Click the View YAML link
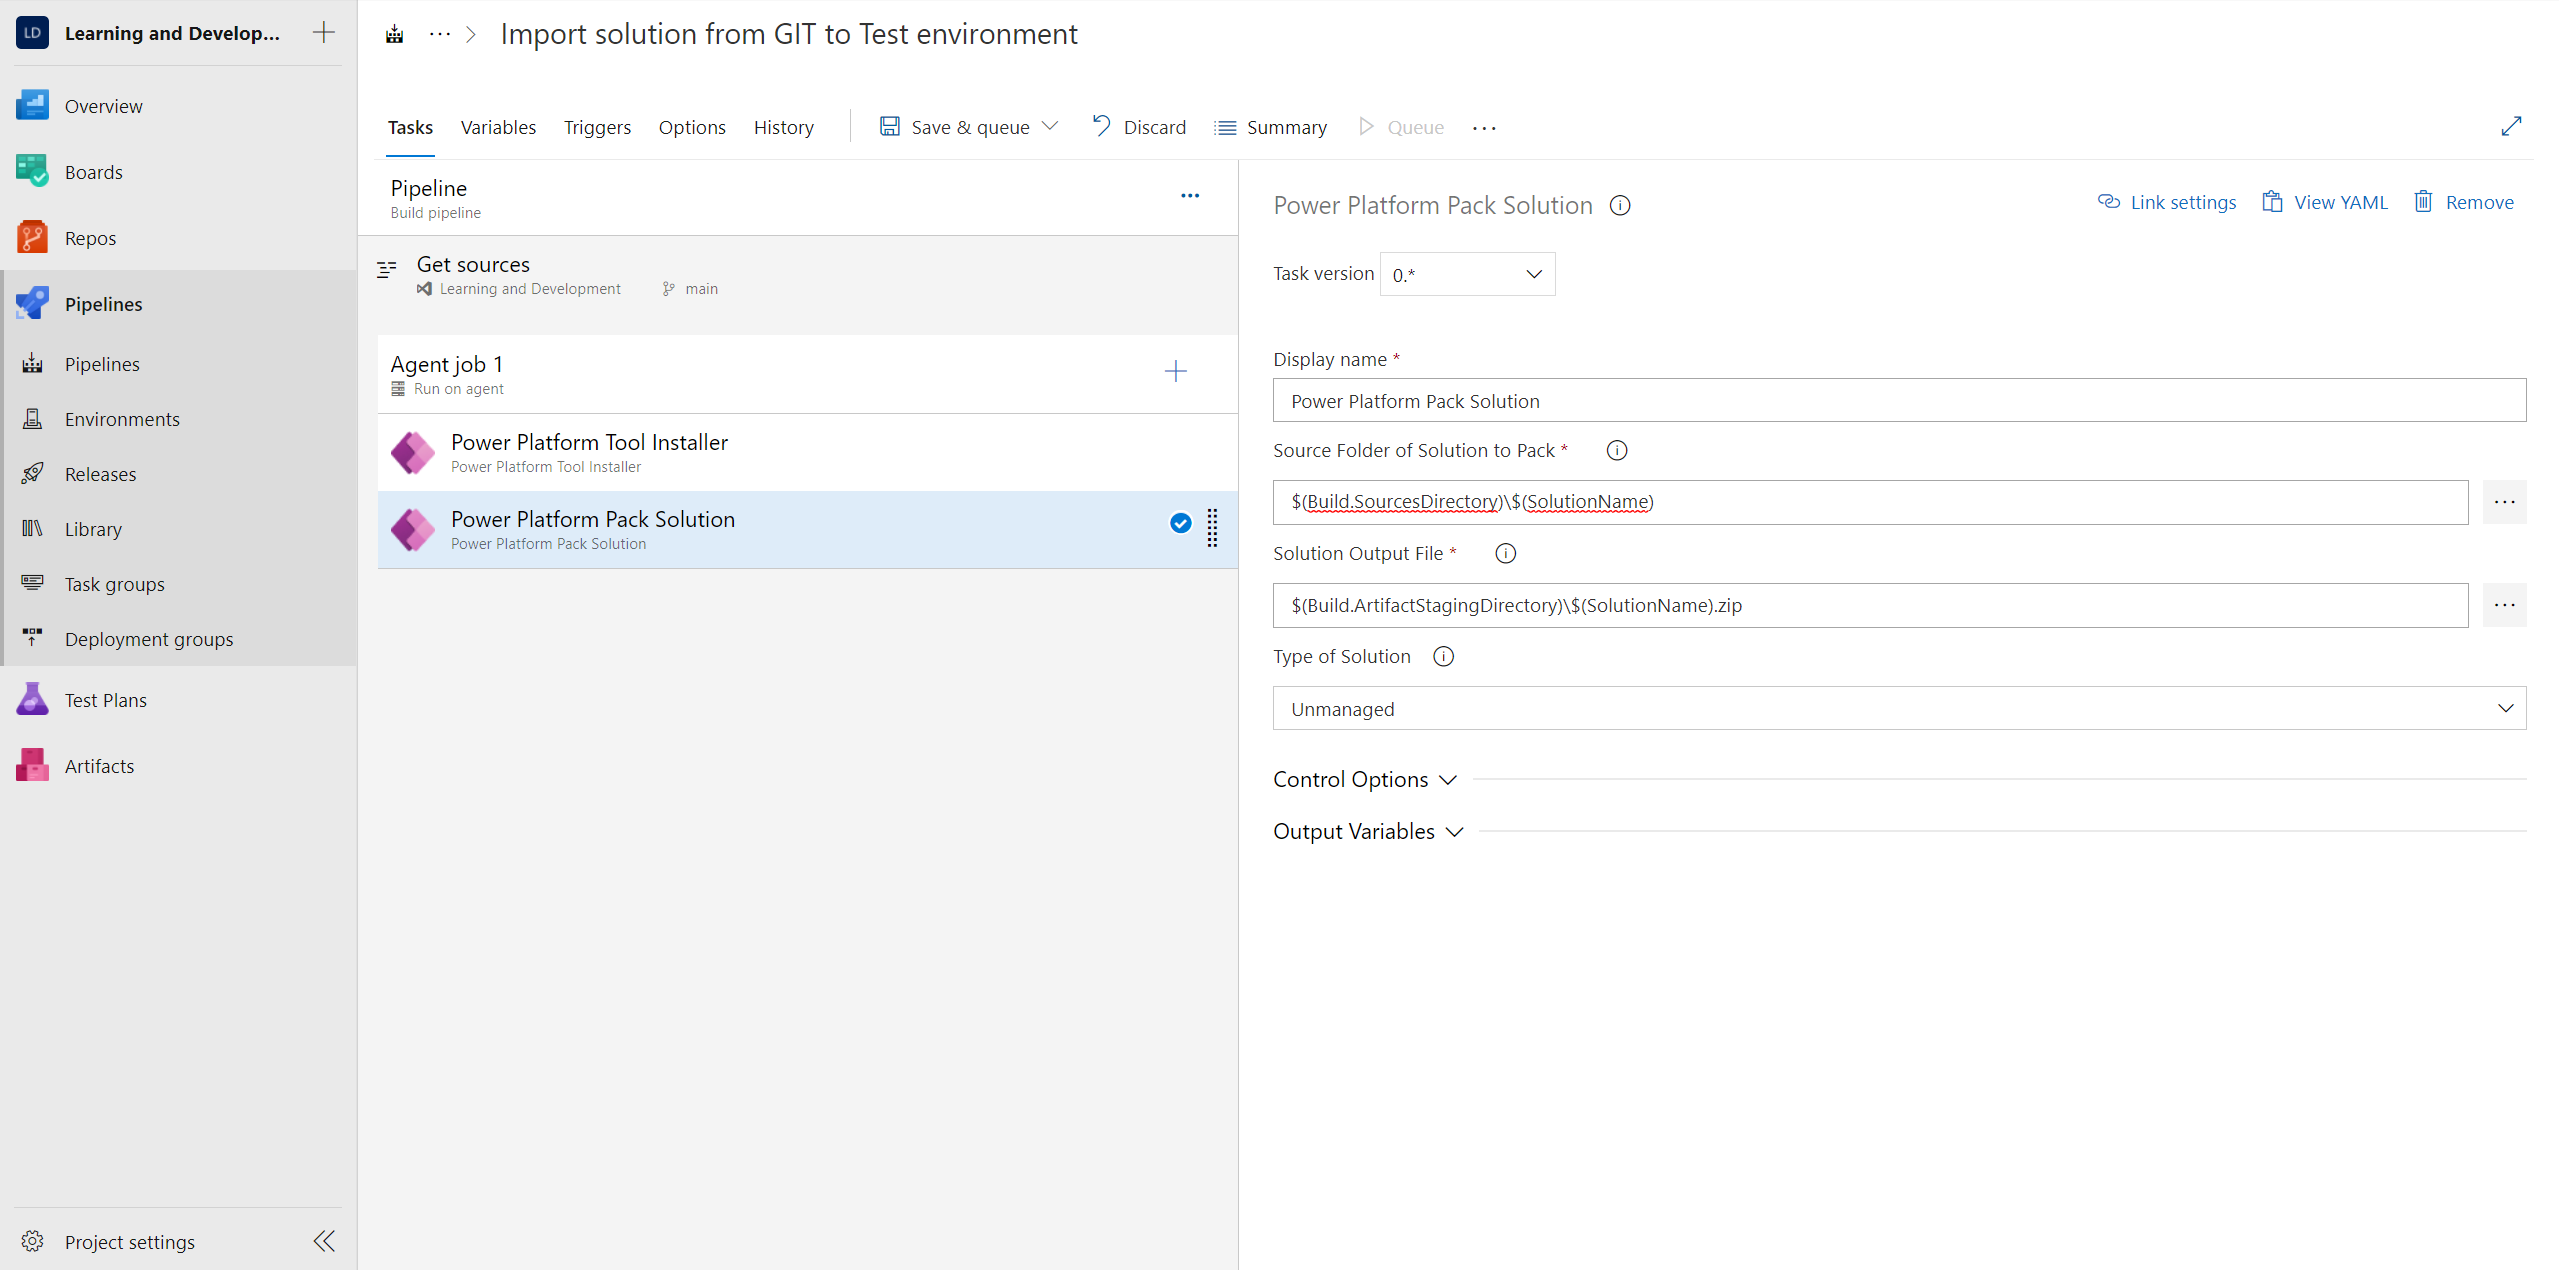 click(2324, 201)
